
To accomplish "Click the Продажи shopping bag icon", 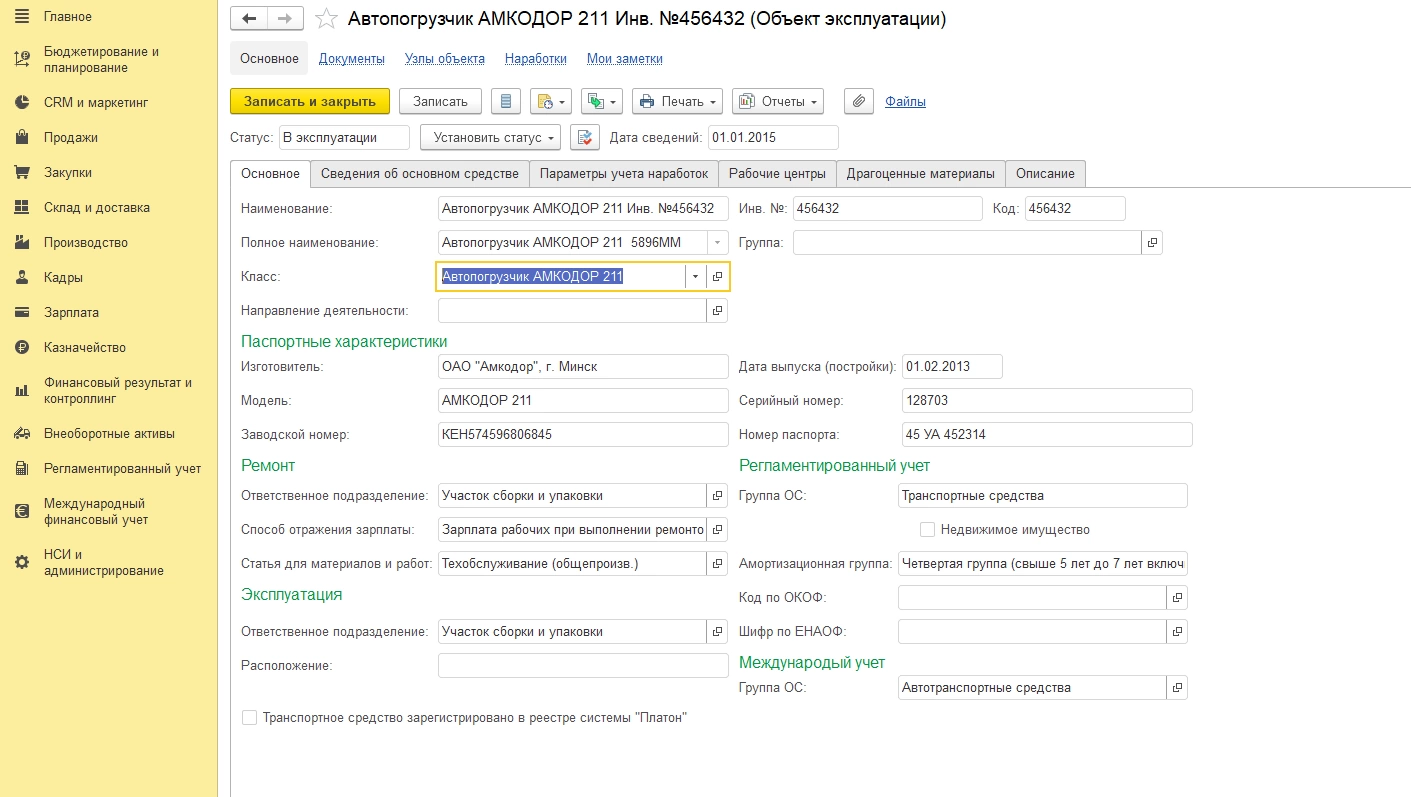I will coord(22,137).
